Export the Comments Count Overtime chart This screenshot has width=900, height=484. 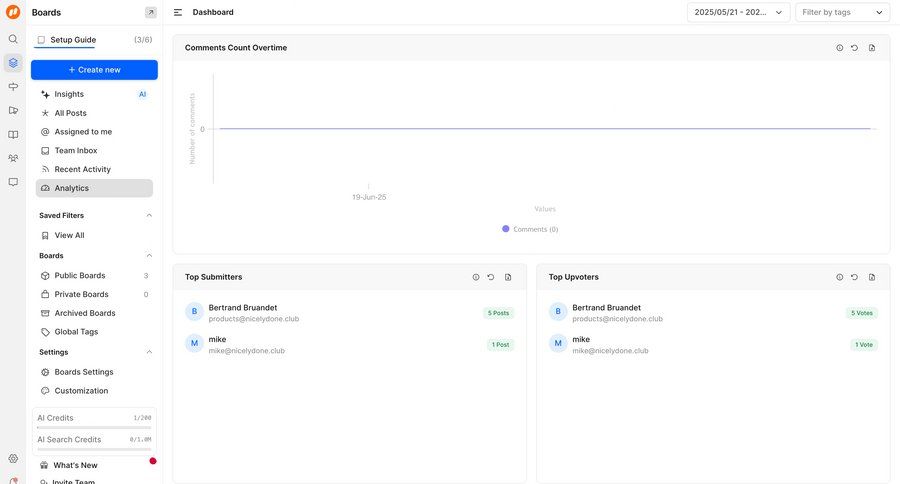pos(872,48)
